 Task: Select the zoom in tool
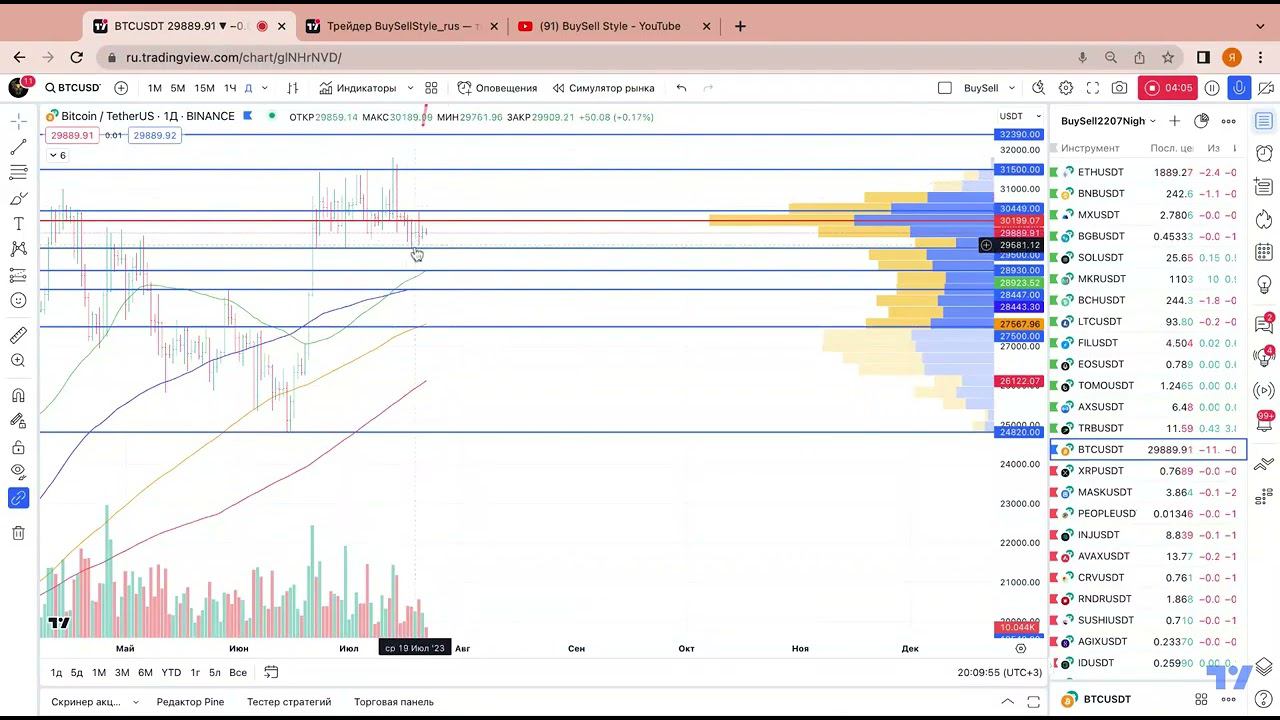[18, 361]
